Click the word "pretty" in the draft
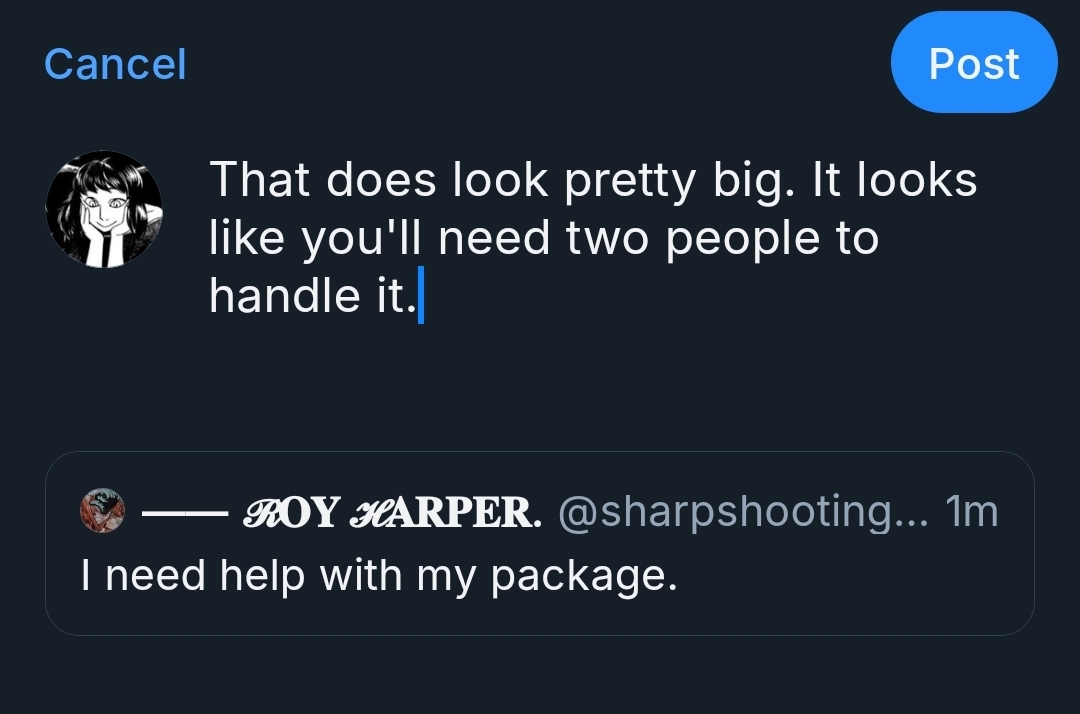Screen dimensions: 1080x714 pos(628,181)
